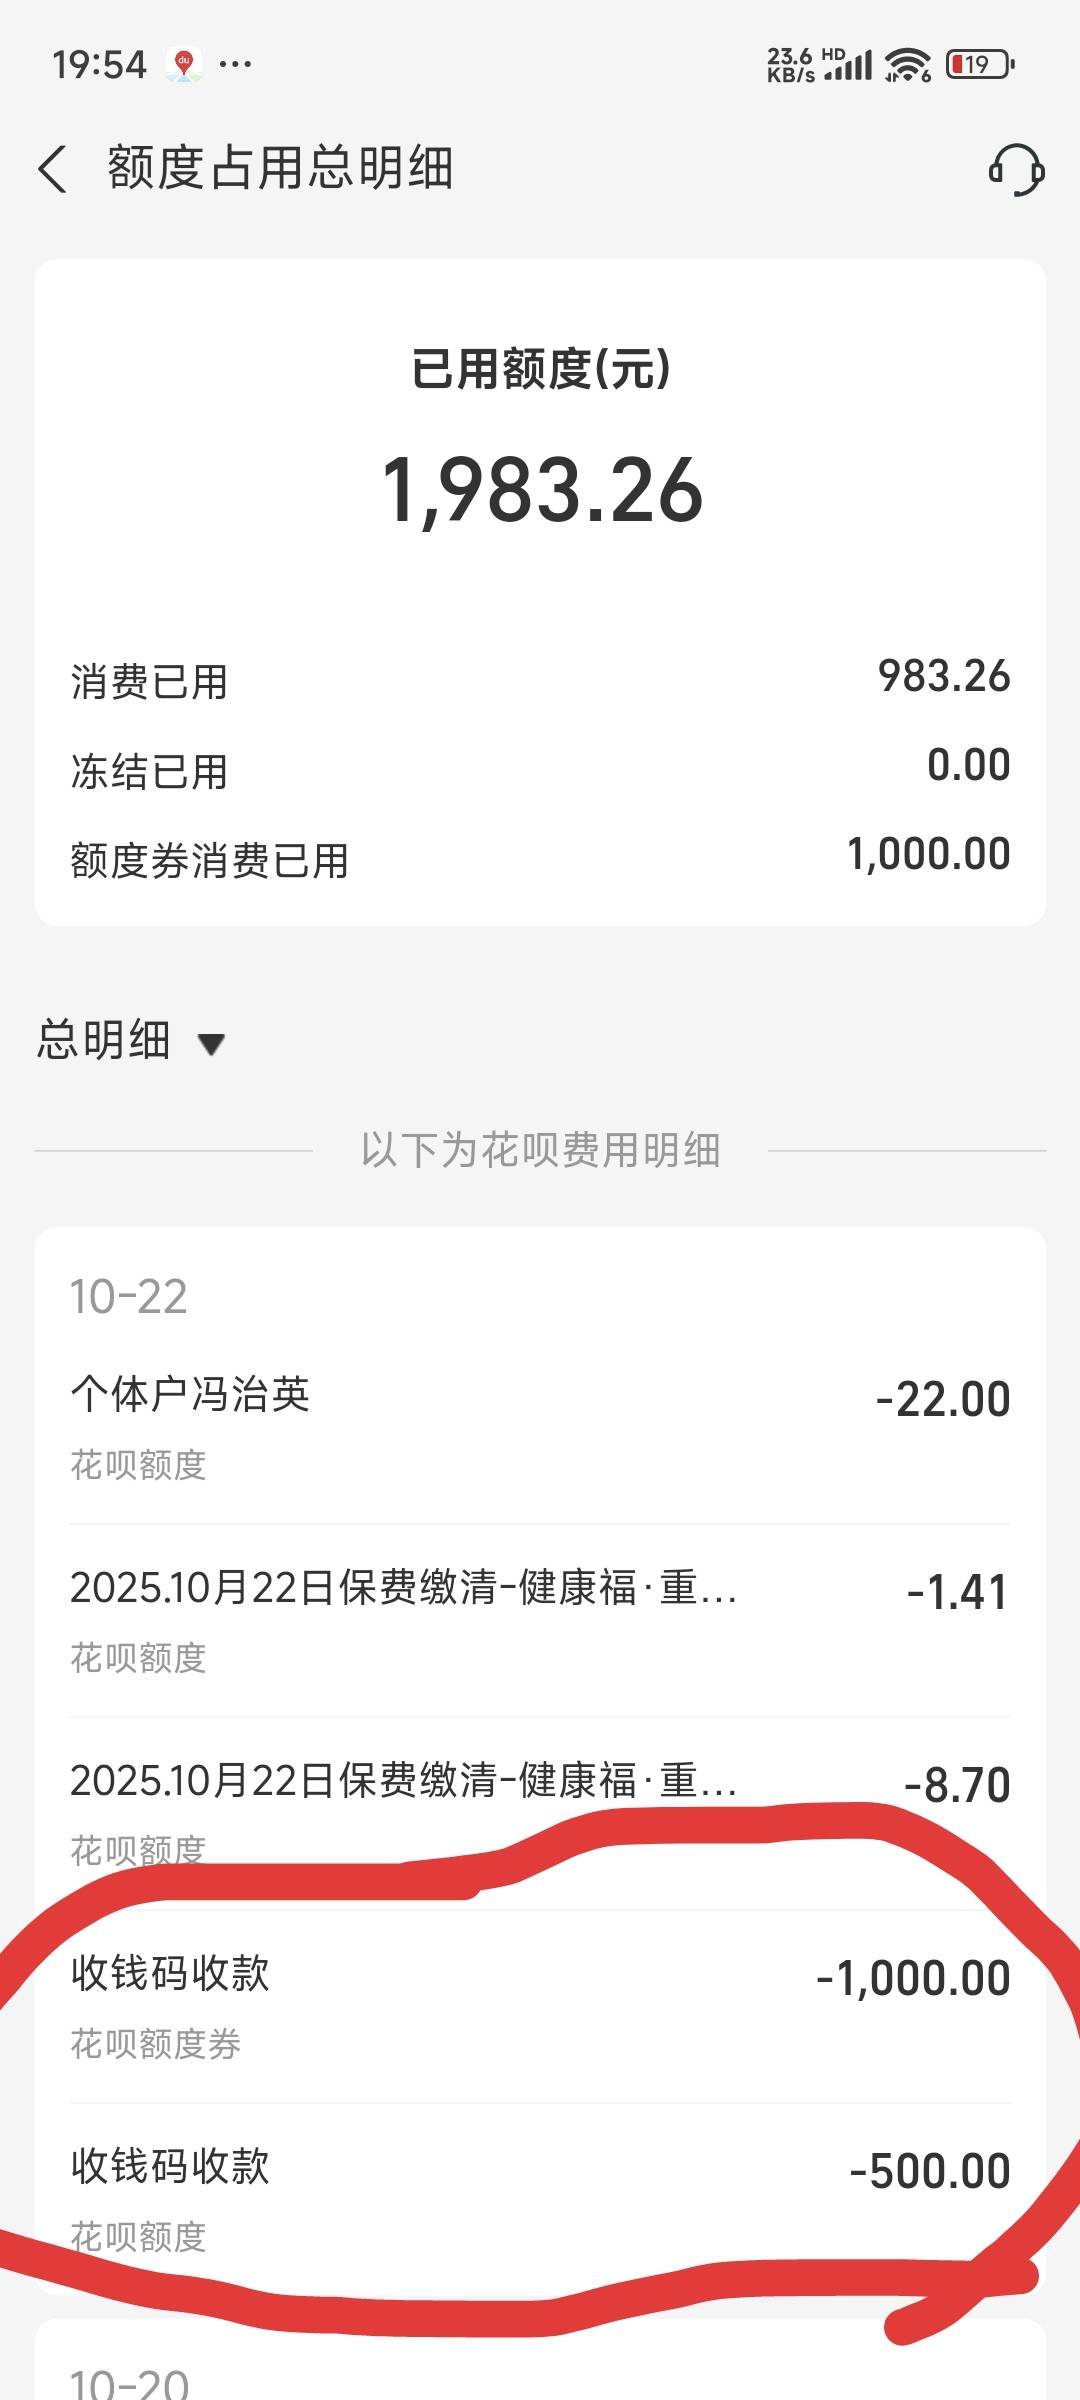Tap the 额度券消费已用 1,000.00 row

click(x=540, y=858)
